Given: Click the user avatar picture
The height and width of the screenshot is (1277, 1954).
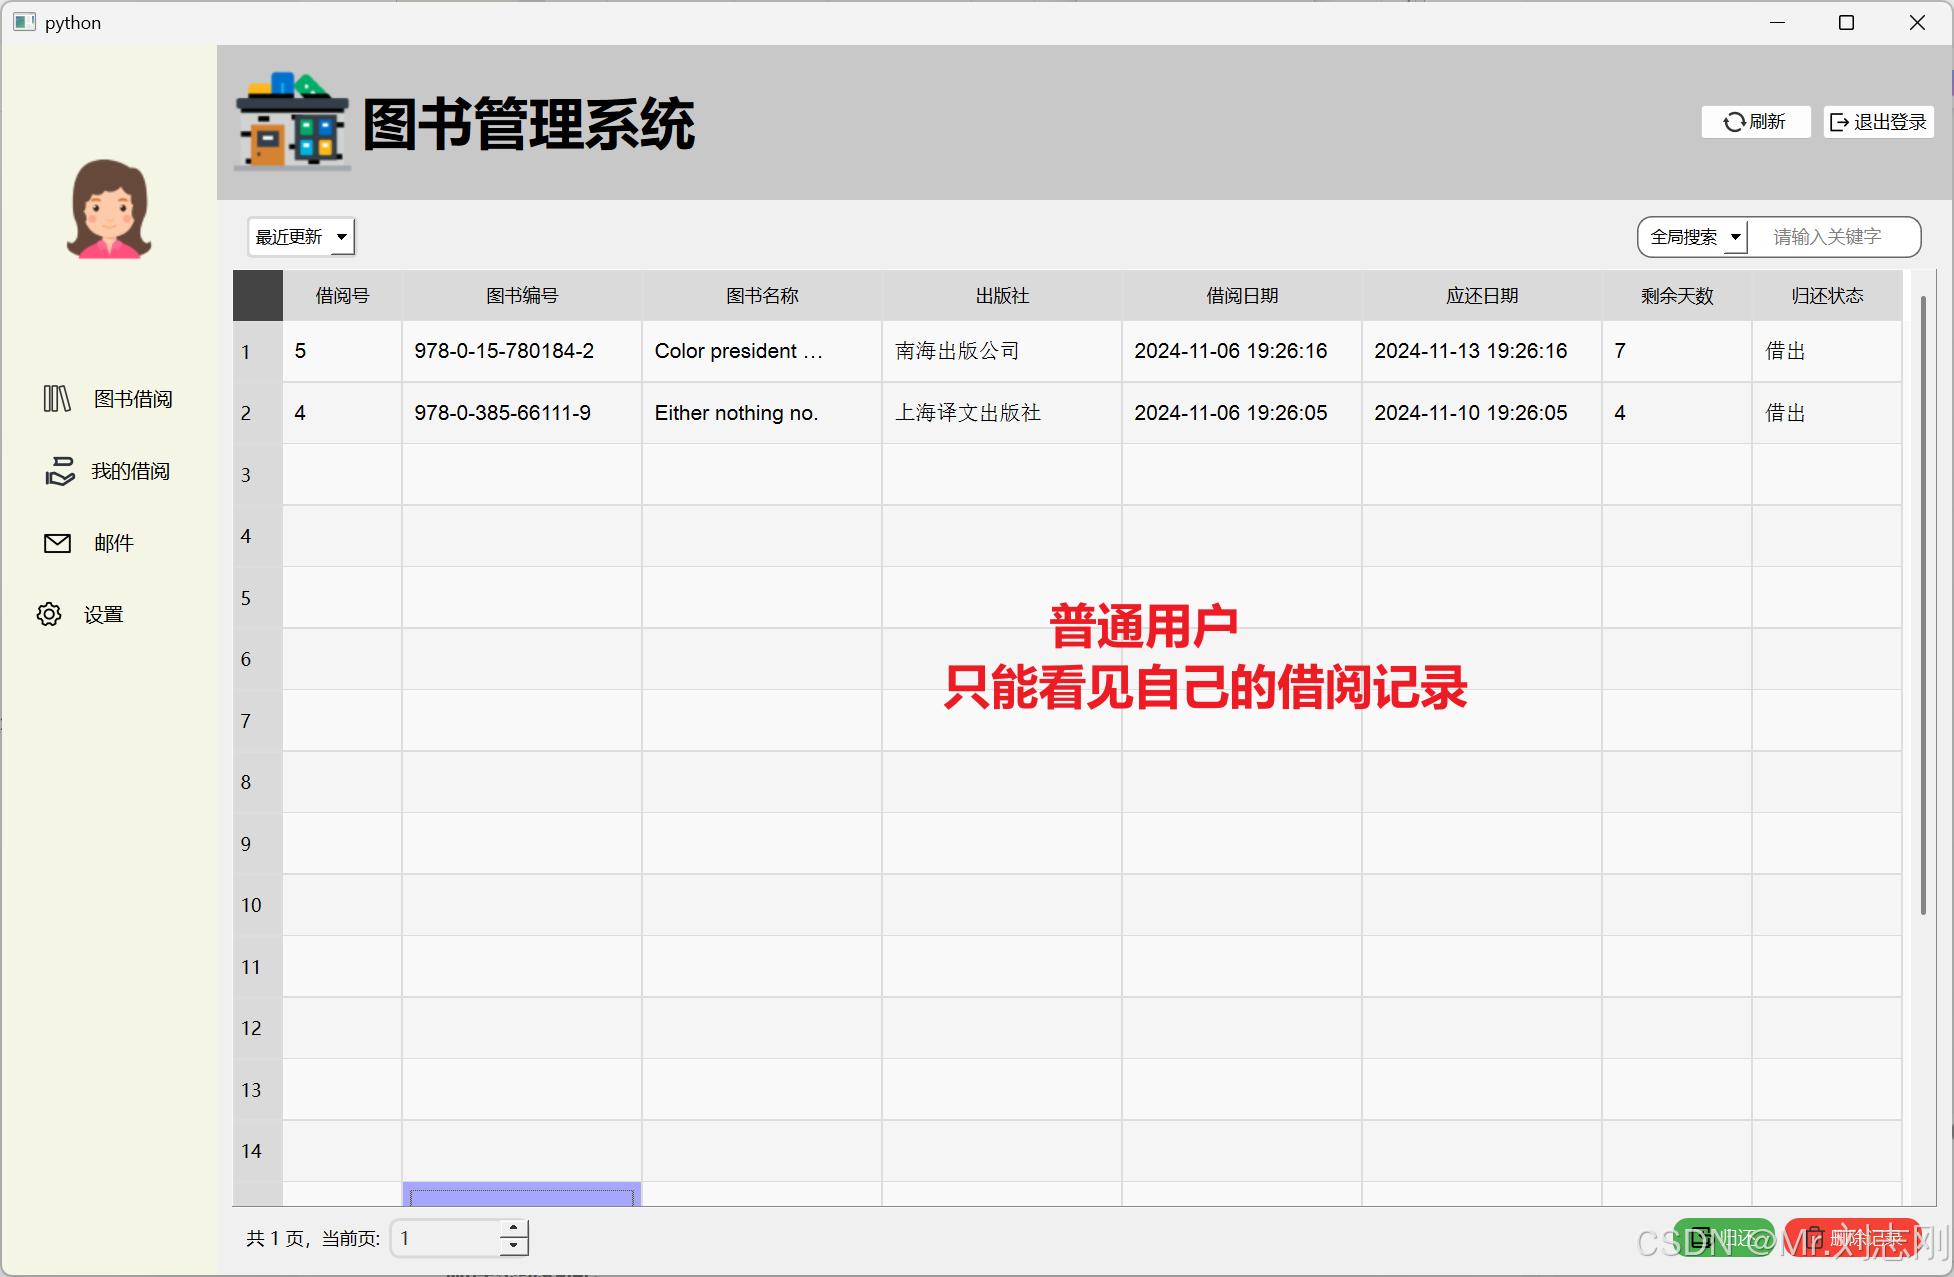Looking at the screenshot, I should click(x=109, y=209).
